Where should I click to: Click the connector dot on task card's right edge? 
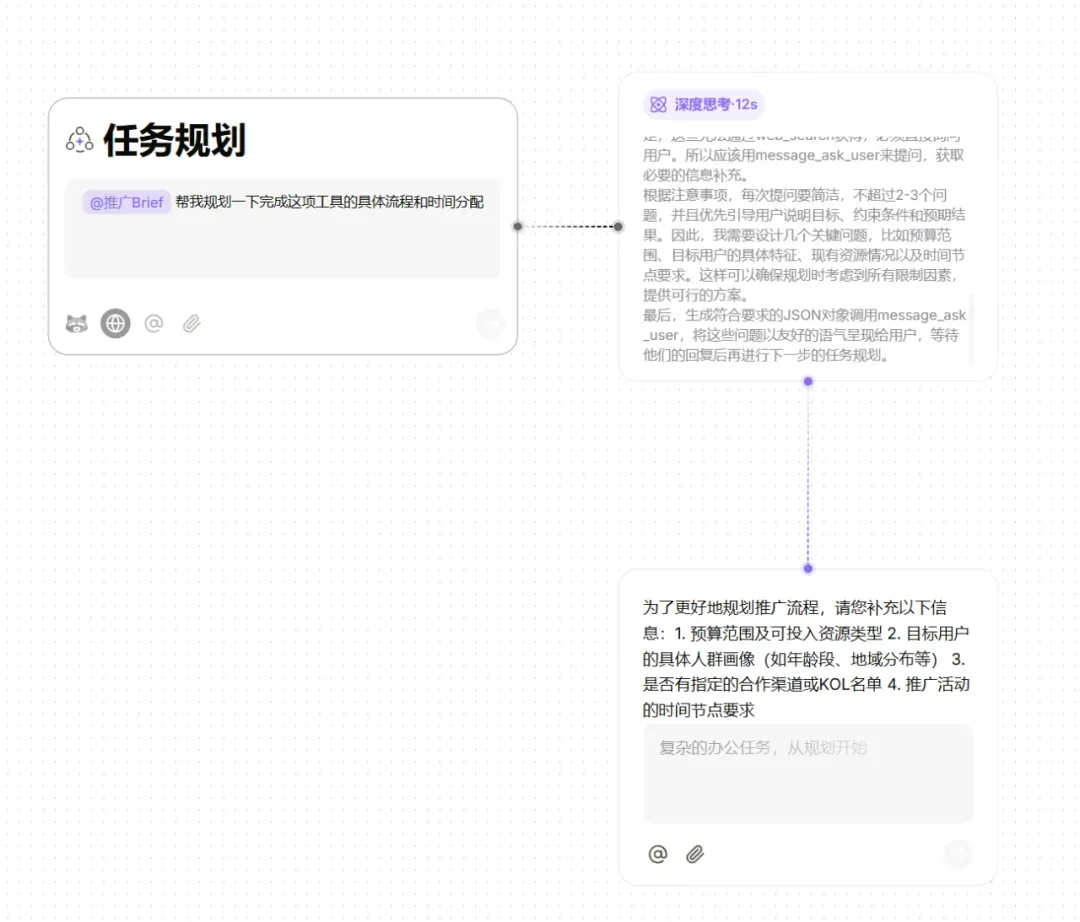[518, 226]
